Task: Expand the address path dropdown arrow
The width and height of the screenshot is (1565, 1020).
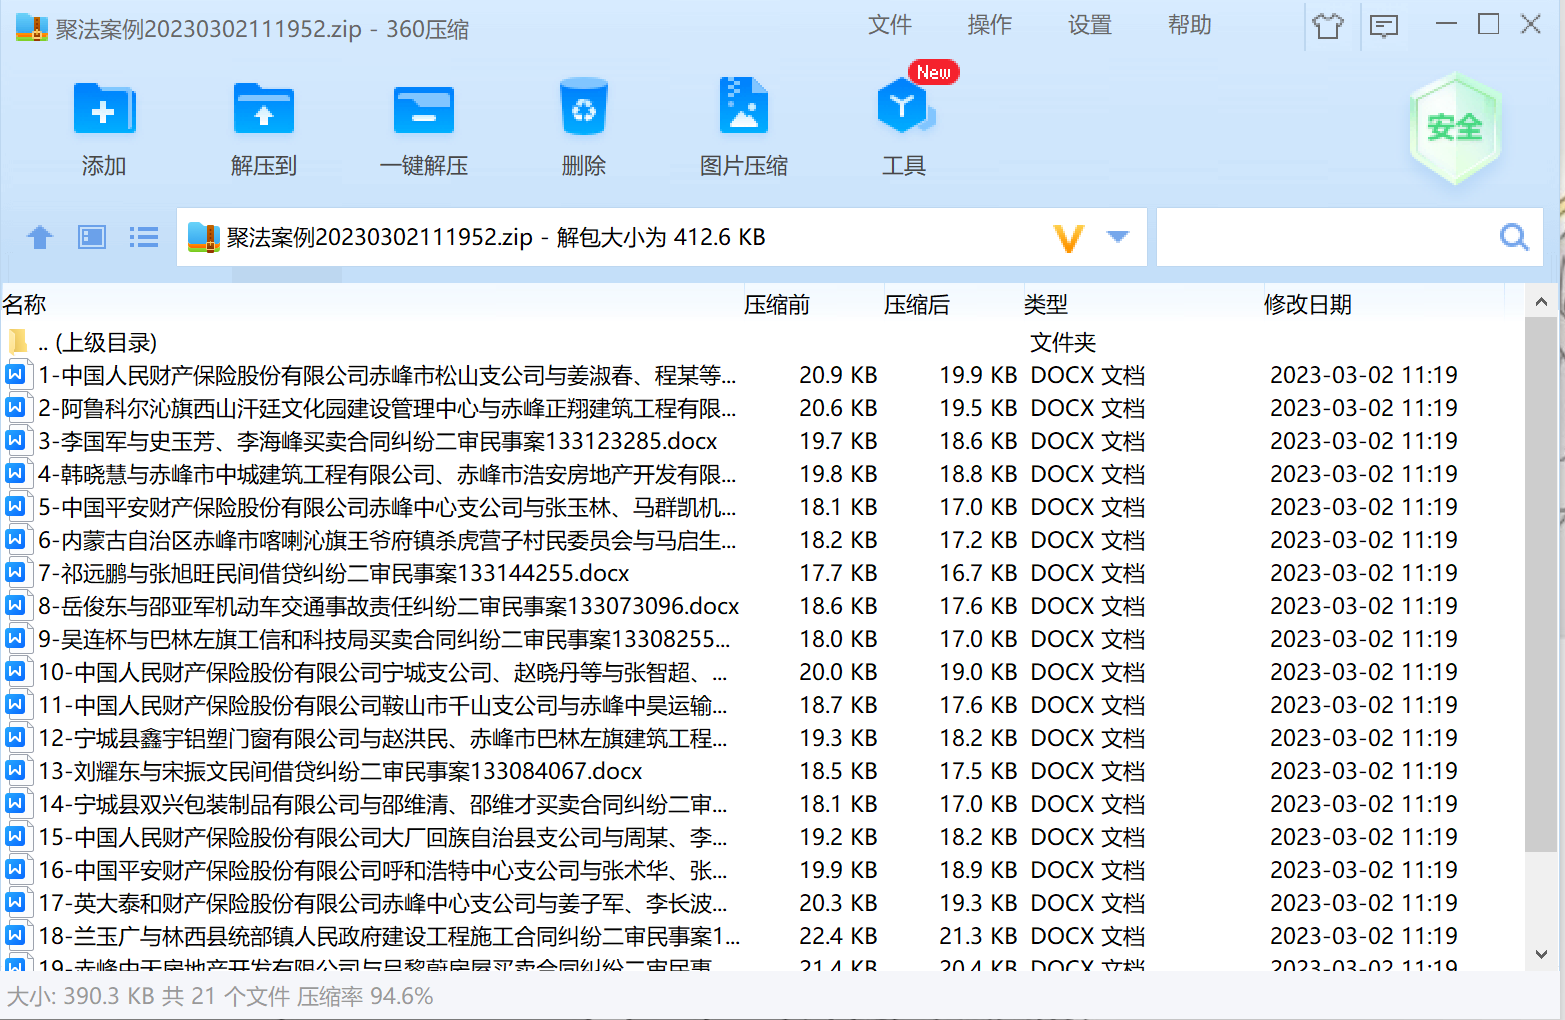Action: [x=1118, y=237]
